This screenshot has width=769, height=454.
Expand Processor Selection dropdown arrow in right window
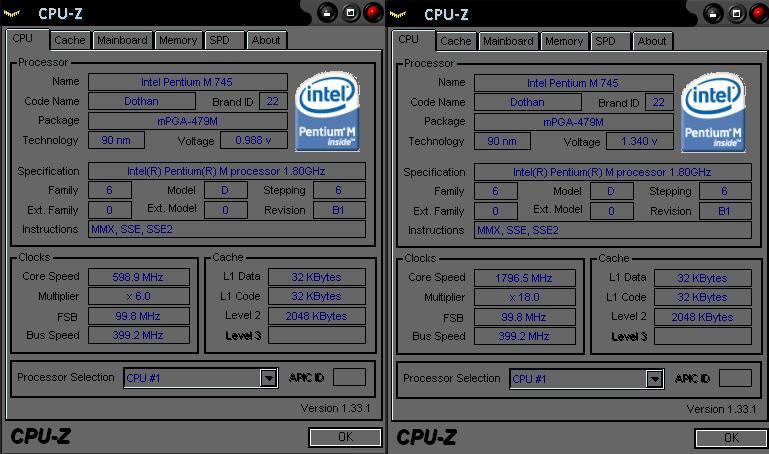pos(654,379)
